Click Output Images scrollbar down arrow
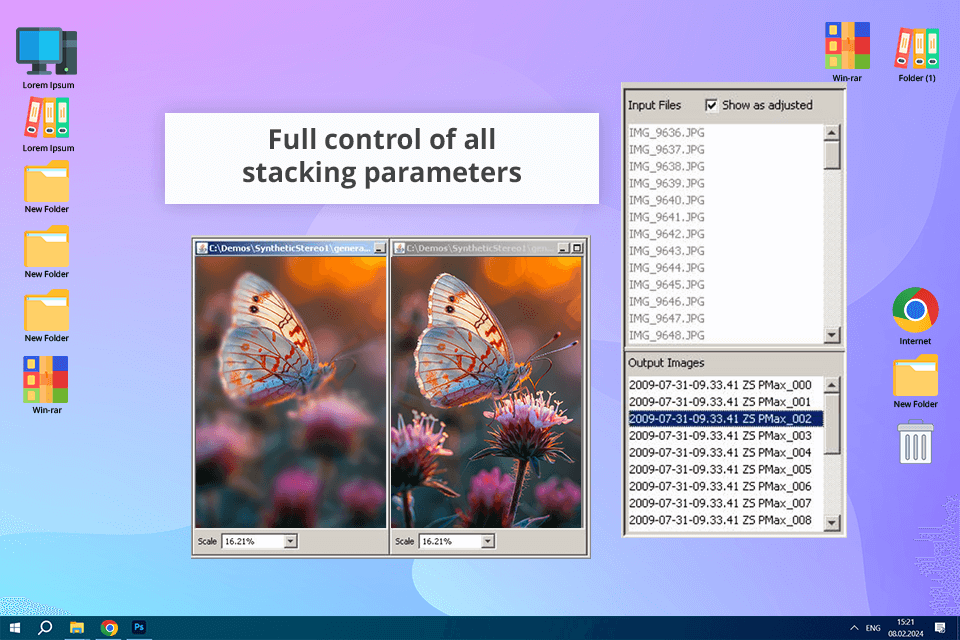The height and width of the screenshot is (640, 960). (x=831, y=522)
